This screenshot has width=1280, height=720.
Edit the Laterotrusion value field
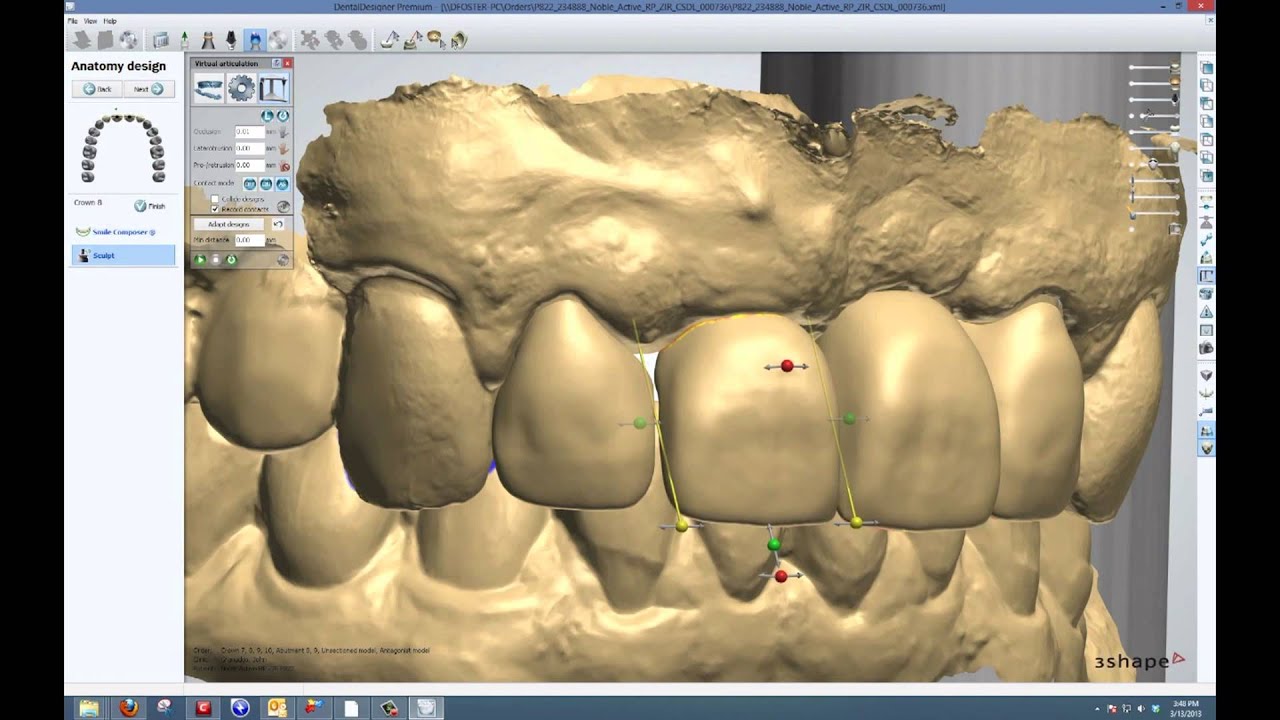click(250, 148)
